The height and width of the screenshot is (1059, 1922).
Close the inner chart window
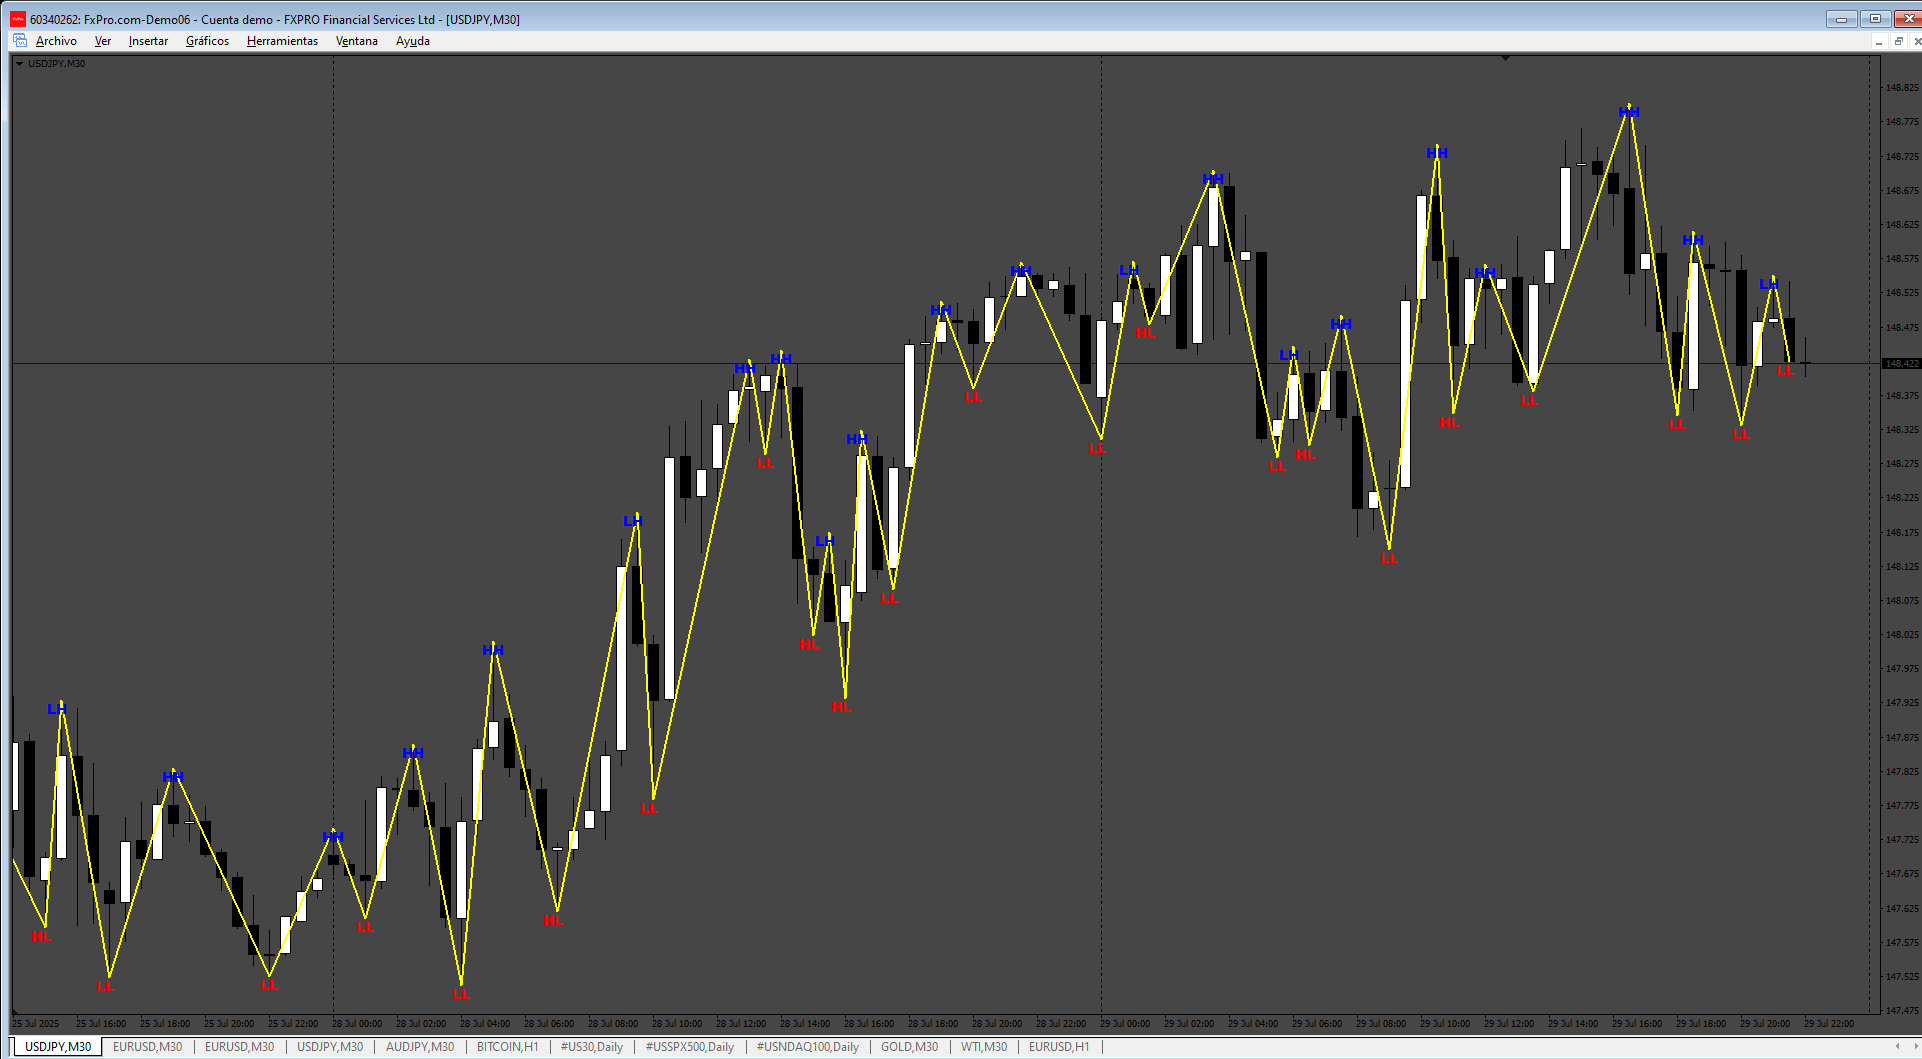[x=1916, y=42]
